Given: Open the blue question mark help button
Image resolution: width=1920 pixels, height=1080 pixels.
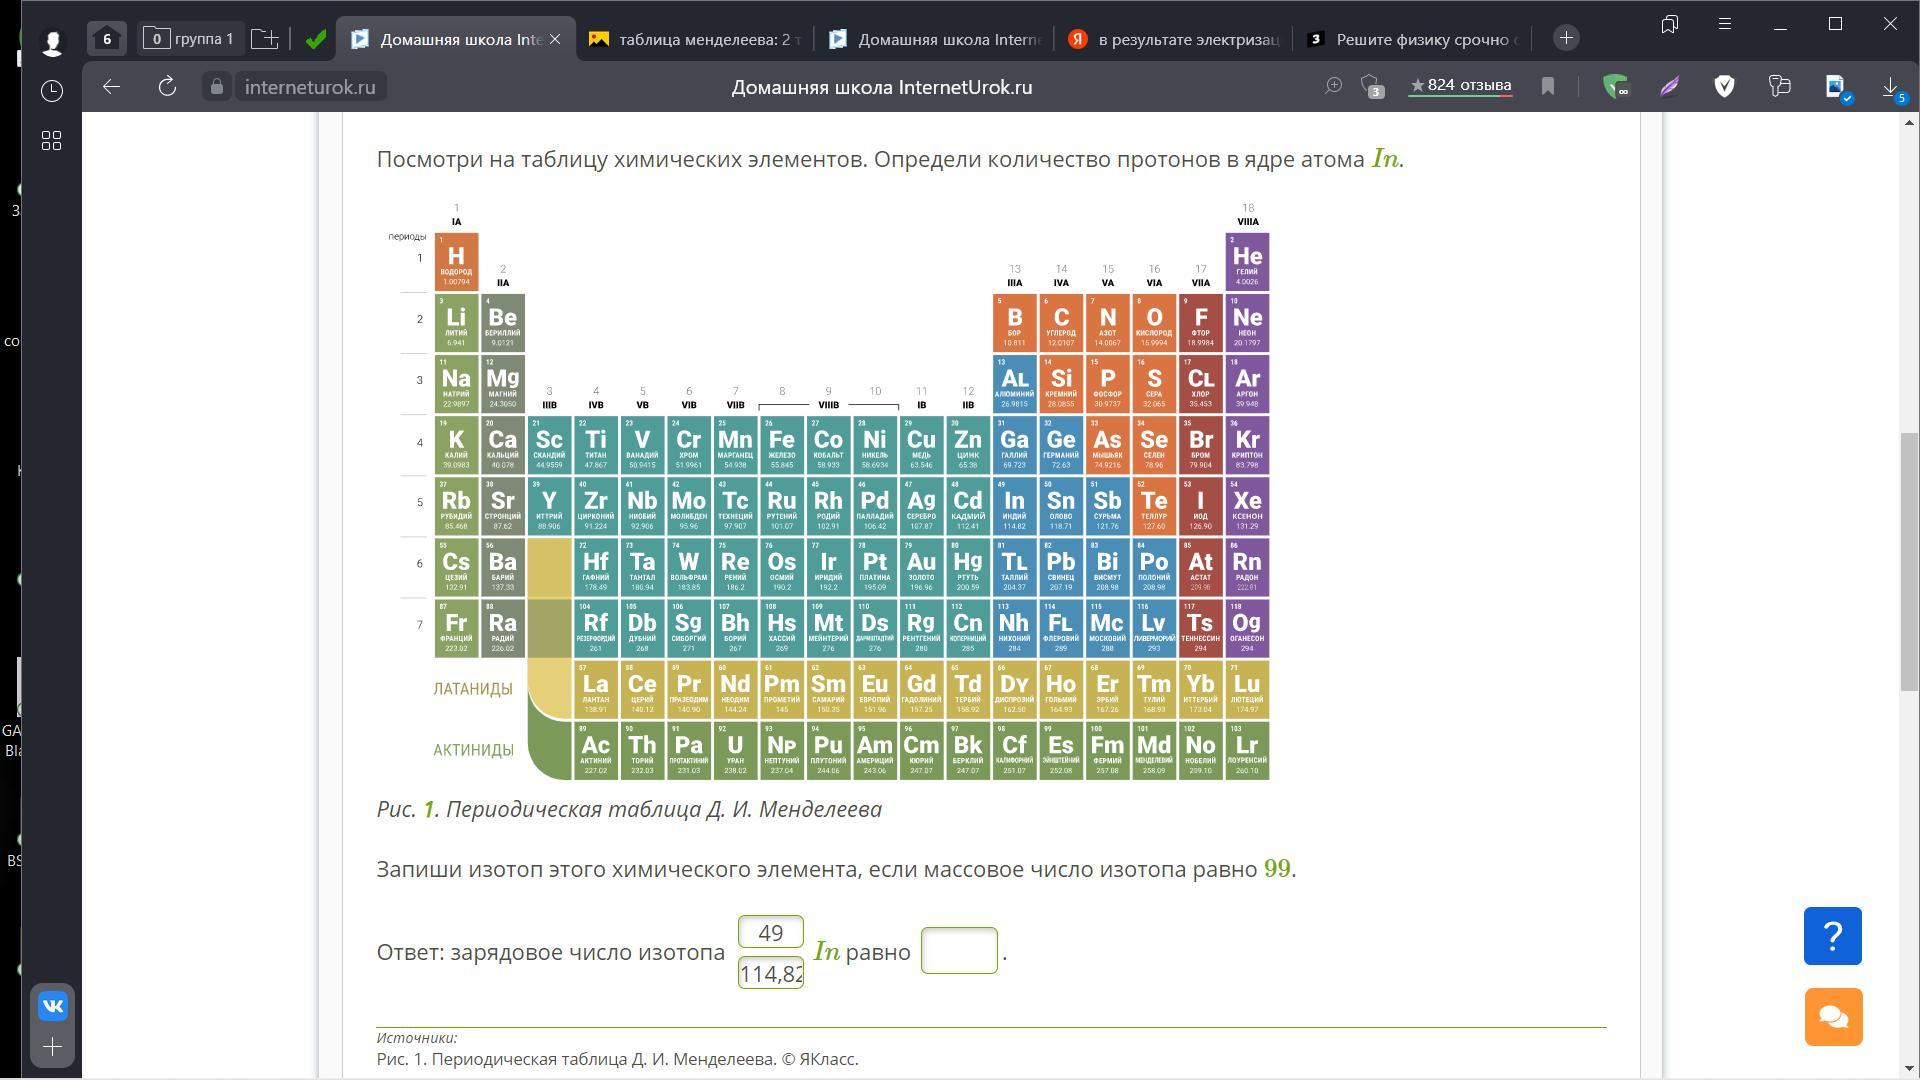Looking at the screenshot, I should 1832,936.
